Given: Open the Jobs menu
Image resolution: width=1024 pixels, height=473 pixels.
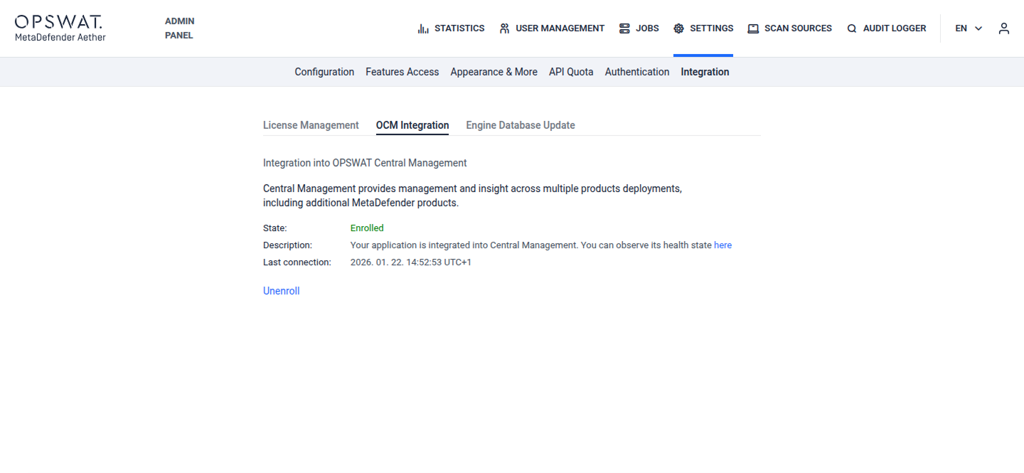Looking at the screenshot, I should [x=639, y=29].
